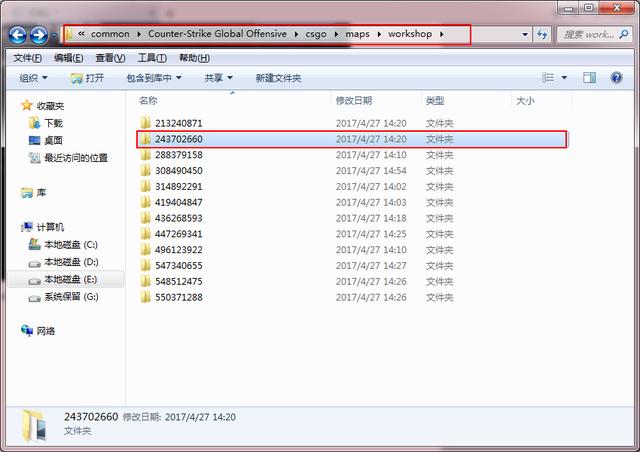Viewport: 640px width, 452px height.
Task: Open the 文件(F) menu
Action: (28, 58)
